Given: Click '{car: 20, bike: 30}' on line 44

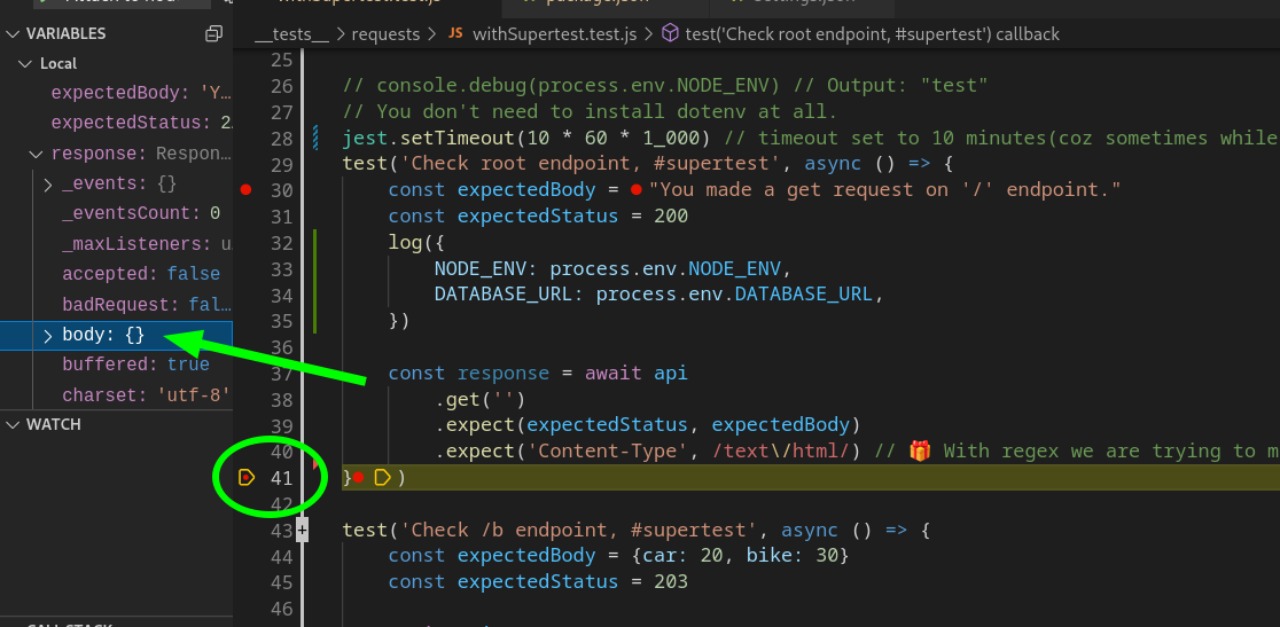Looking at the screenshot, I should click(x=742, y=556).
